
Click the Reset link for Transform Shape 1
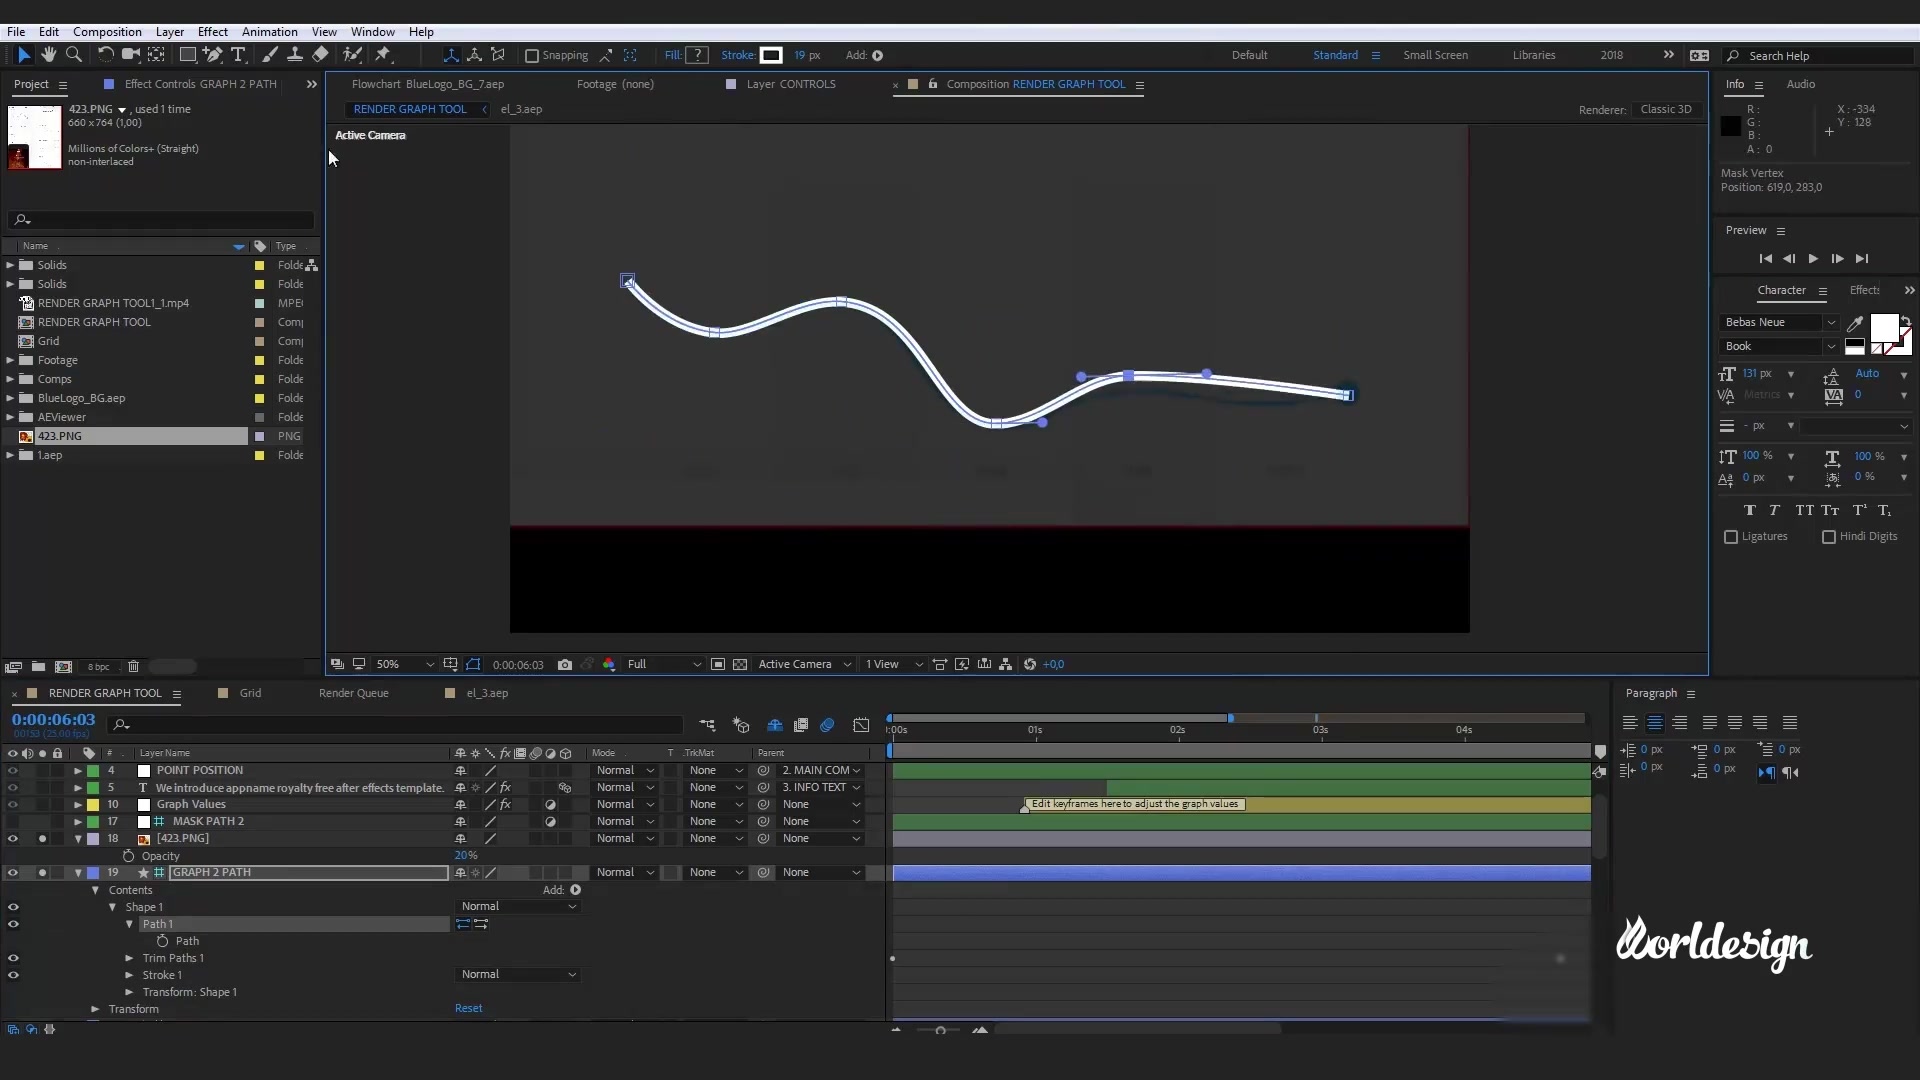click(x=468, y=1008)
